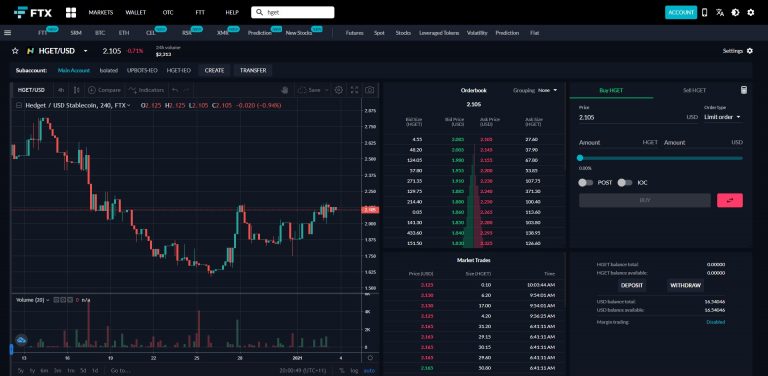Open the MARKETS menu in top bar
The image size is (768, 376).
point(101,13)
